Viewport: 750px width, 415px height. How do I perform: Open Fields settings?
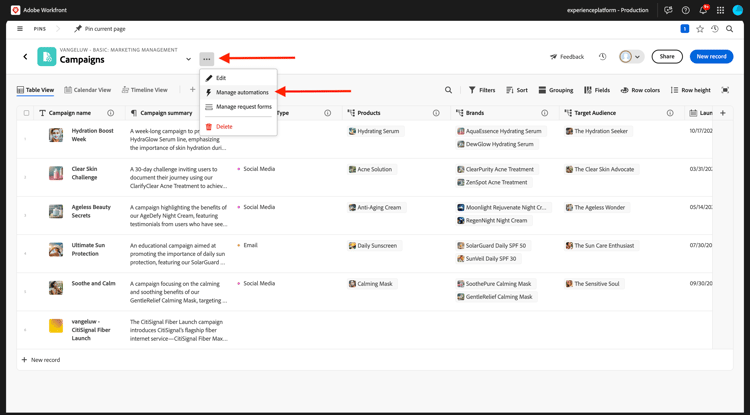(x=597, y=90)
